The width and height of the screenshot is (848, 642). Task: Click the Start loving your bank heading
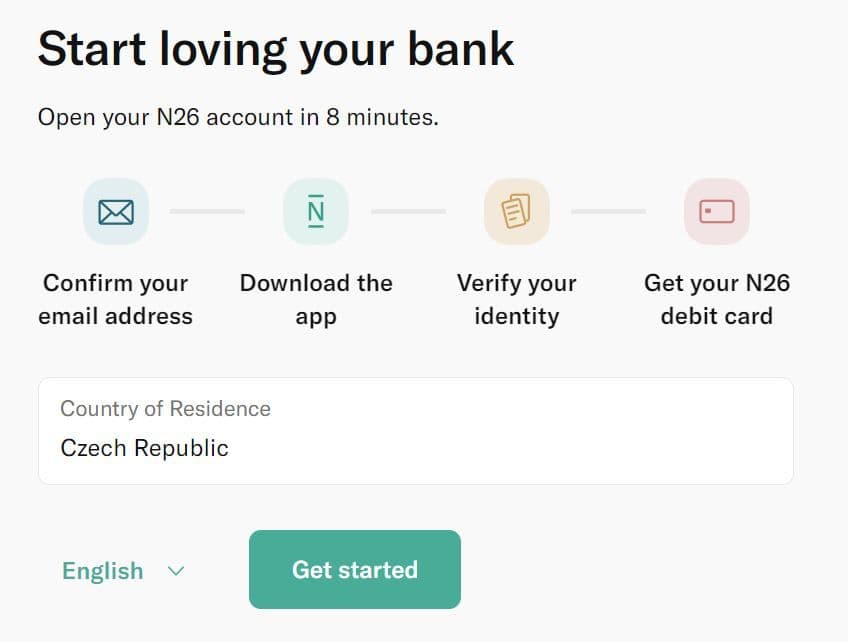pos(276,48)
